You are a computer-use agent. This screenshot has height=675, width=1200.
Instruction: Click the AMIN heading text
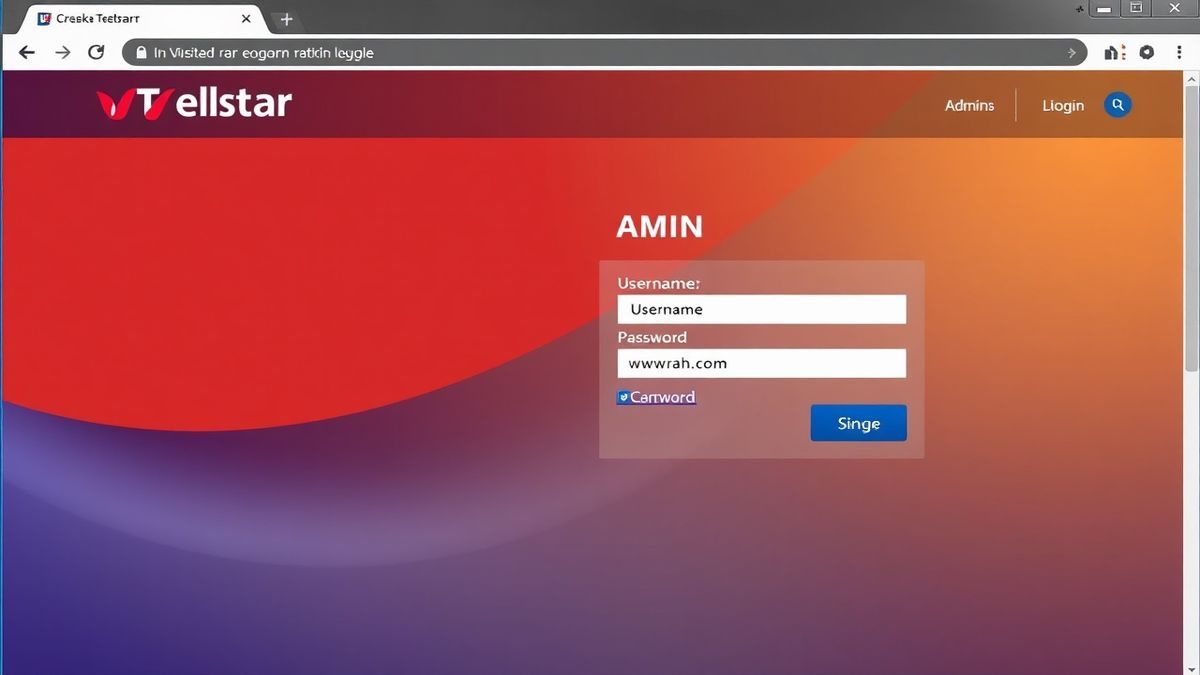[x=659, y=227]
